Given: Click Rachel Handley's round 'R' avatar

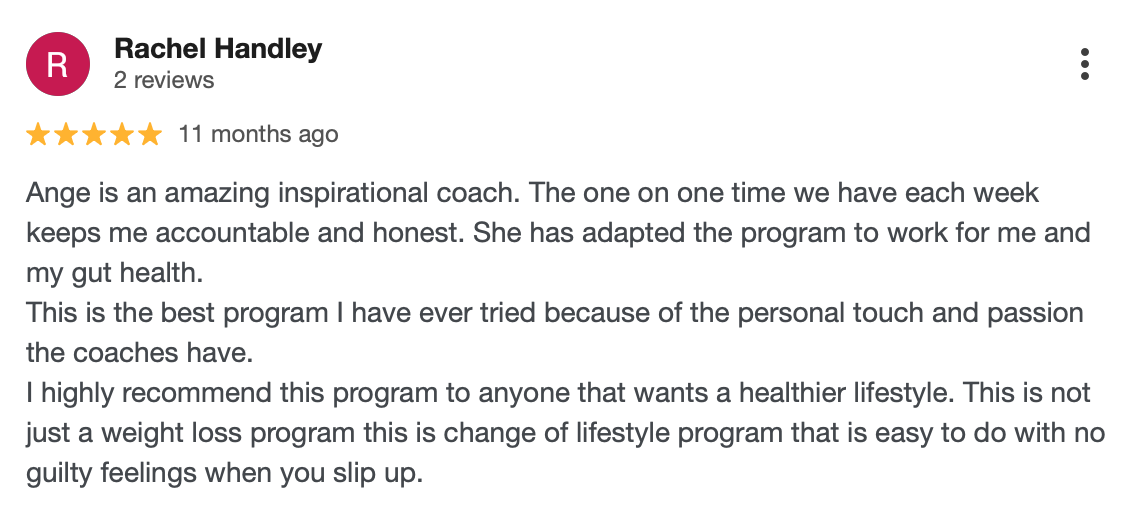Looking at the screenshot, I should (x=57, y=64).
